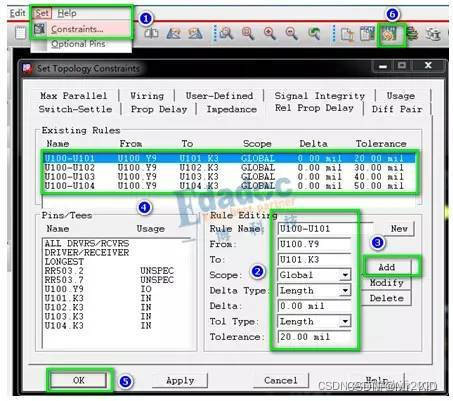The width and height of the screenshot is (453, 401).
Task: Click the zoom fit magnifier icon
Action: point(248,33)
